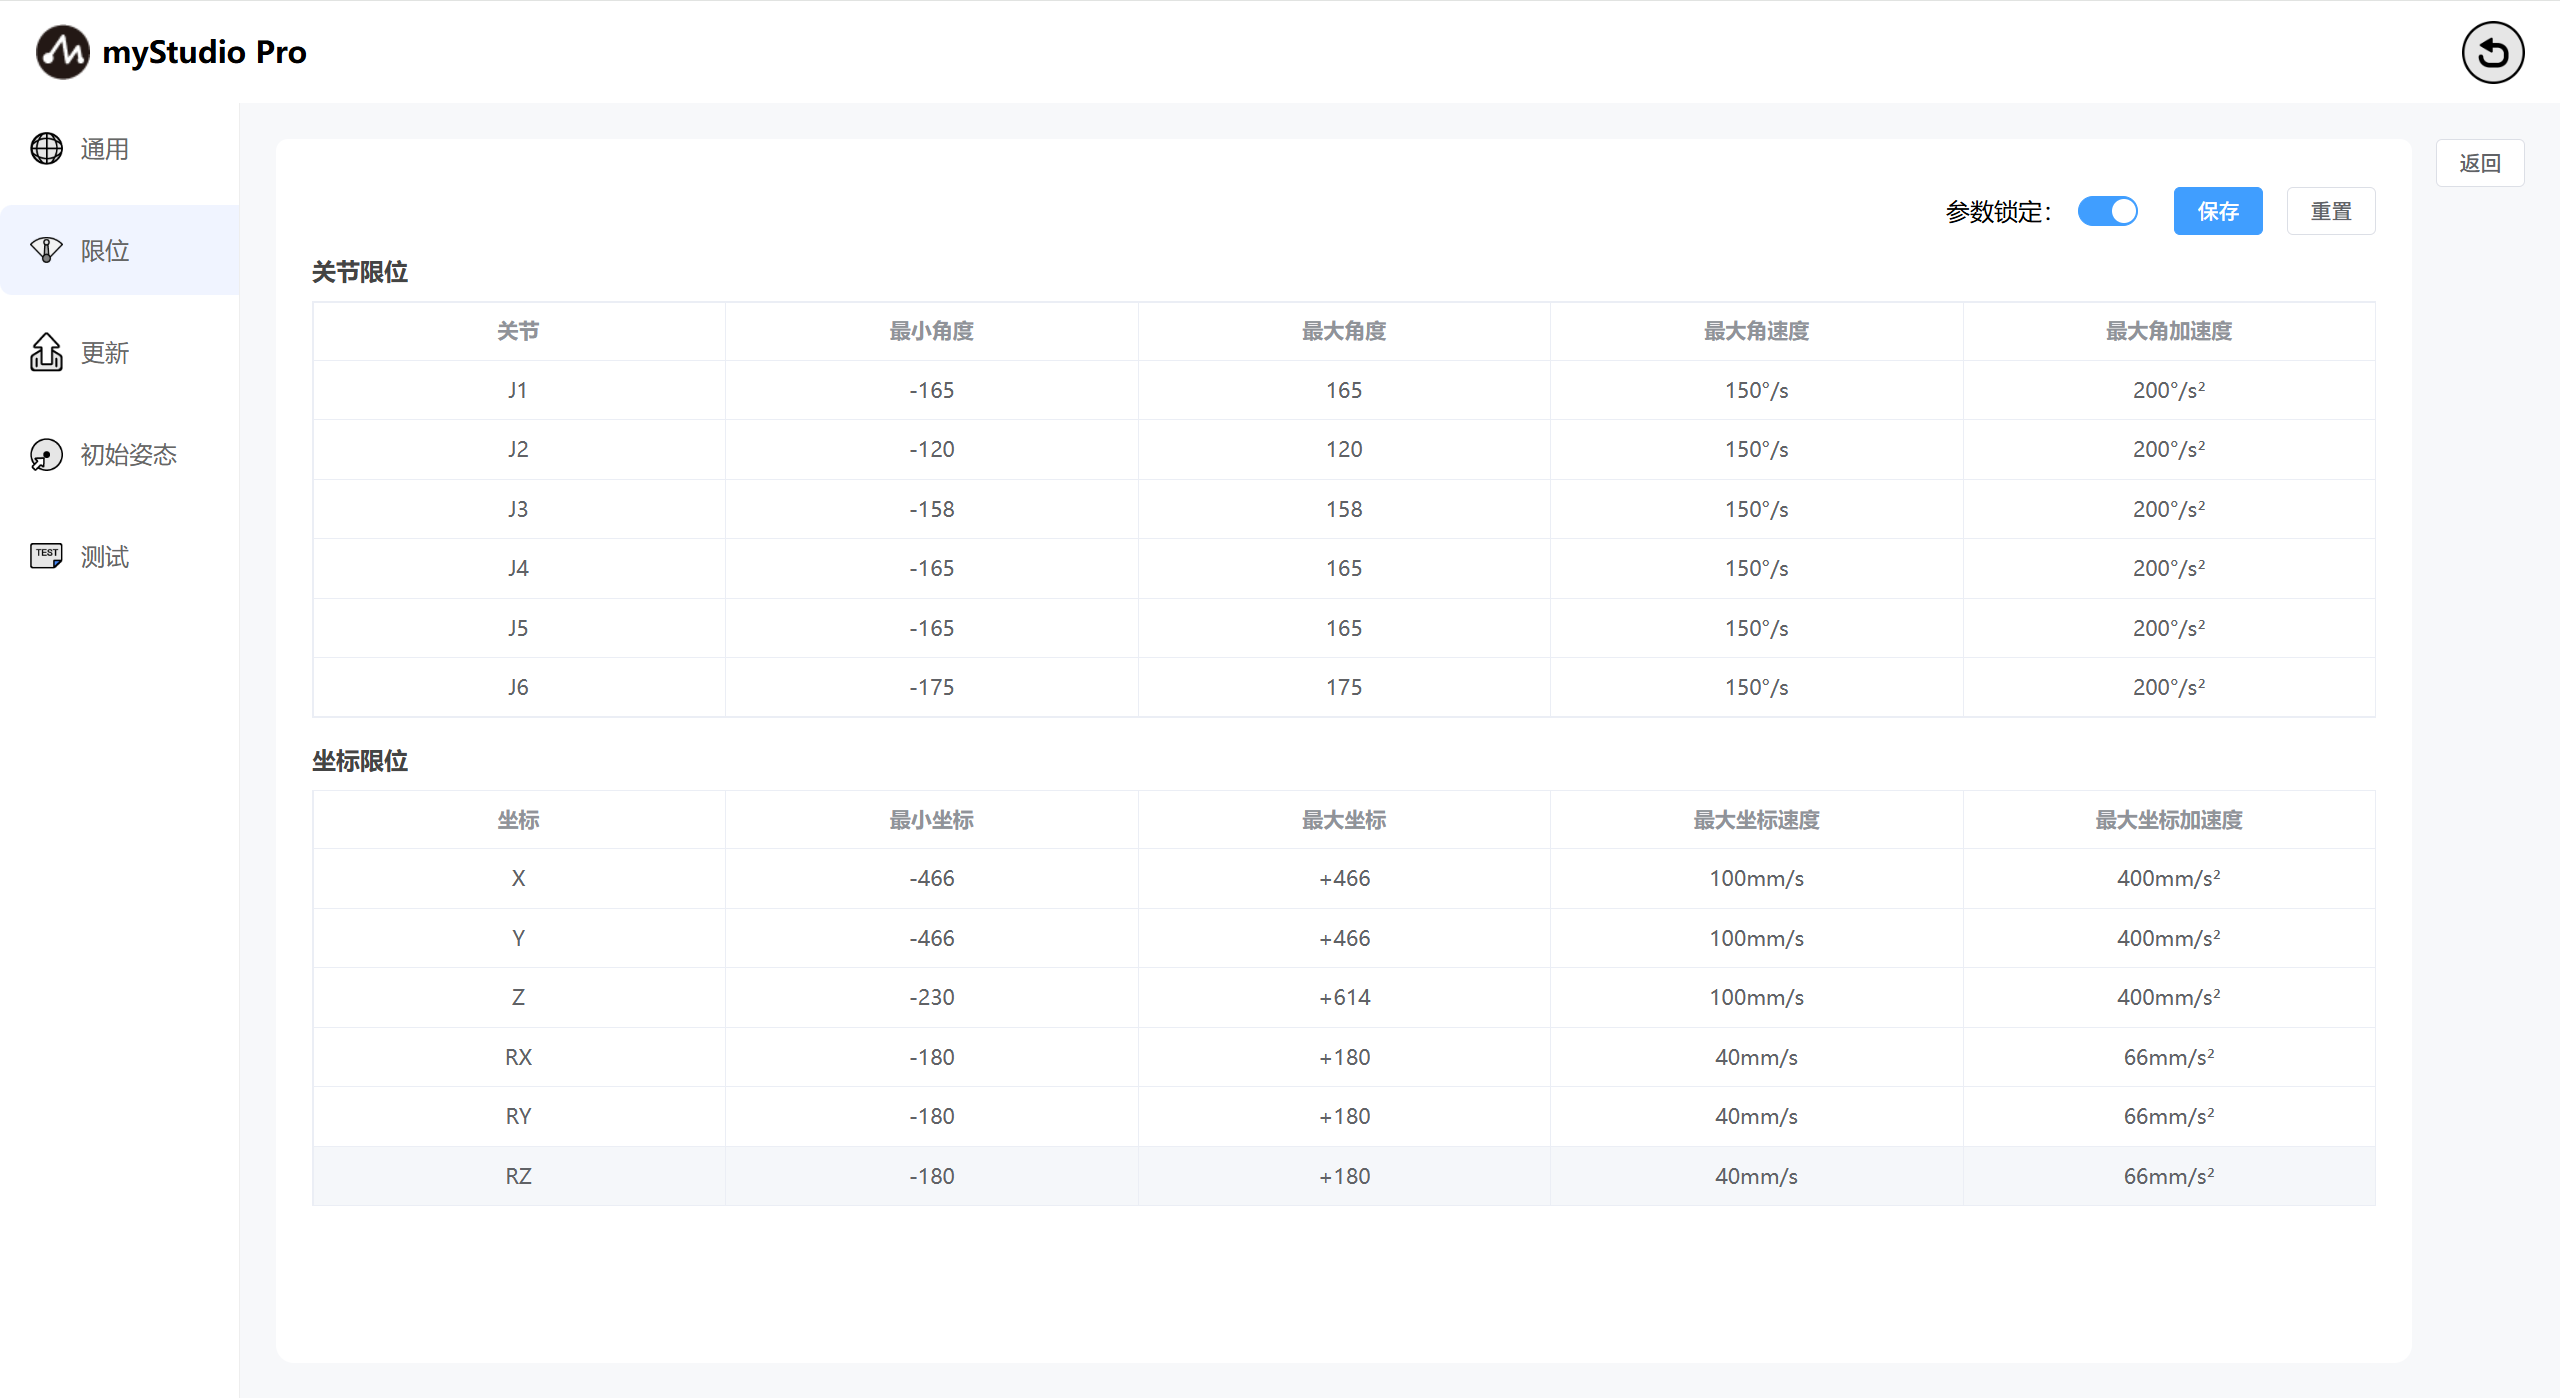The height and width of the screenshot is (1398, 2560).
Task: Select the J6 maximum angle cell 175
Action: tap(1343, 687)
